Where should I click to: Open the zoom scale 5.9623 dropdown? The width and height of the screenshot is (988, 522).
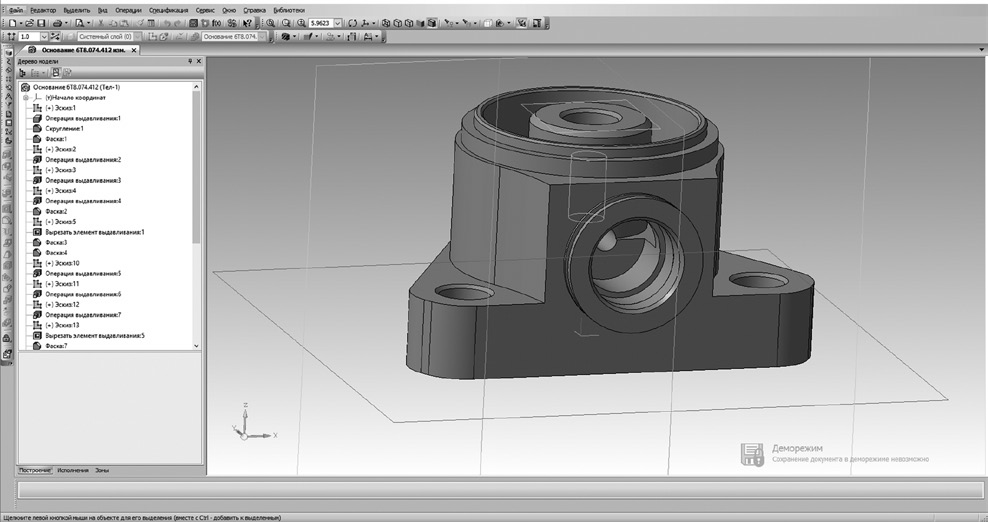pos(337,22)
